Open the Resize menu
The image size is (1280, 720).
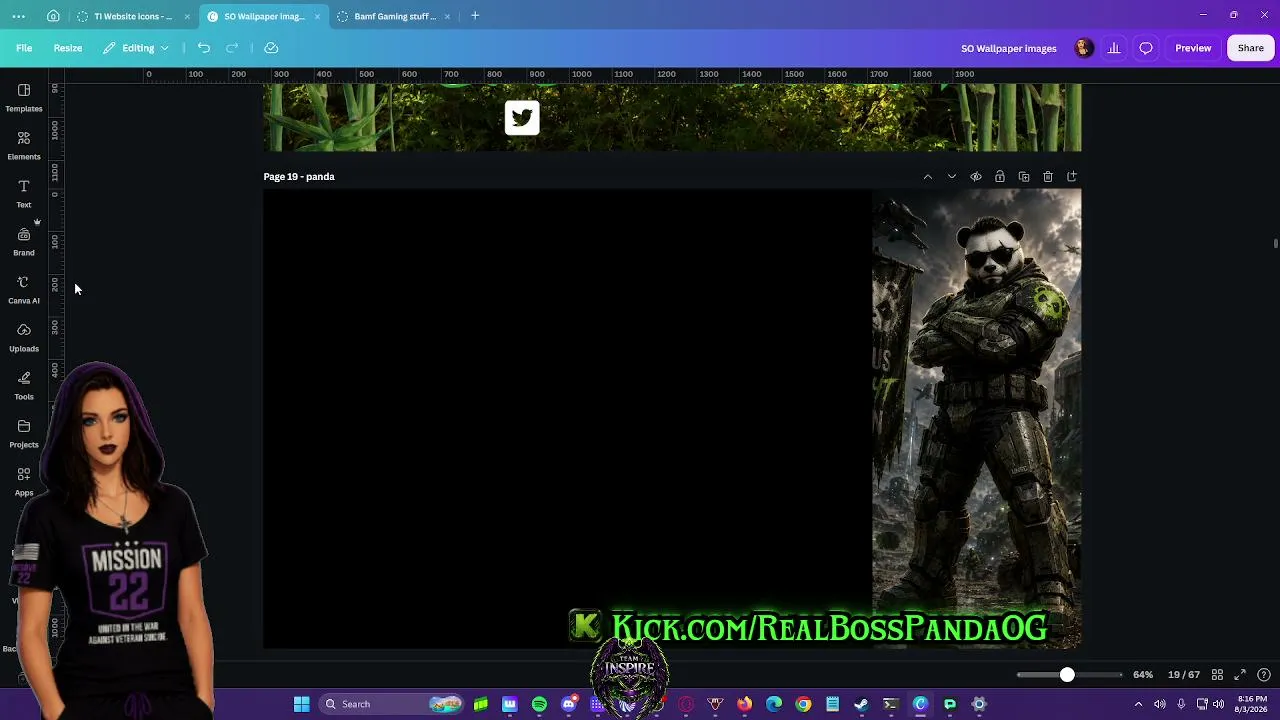68,48
